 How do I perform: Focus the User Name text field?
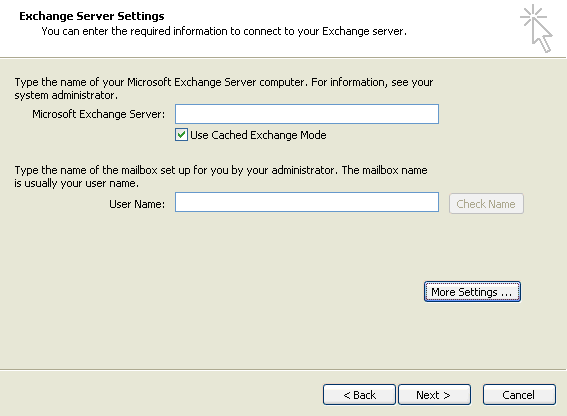(x=307, y=202)
